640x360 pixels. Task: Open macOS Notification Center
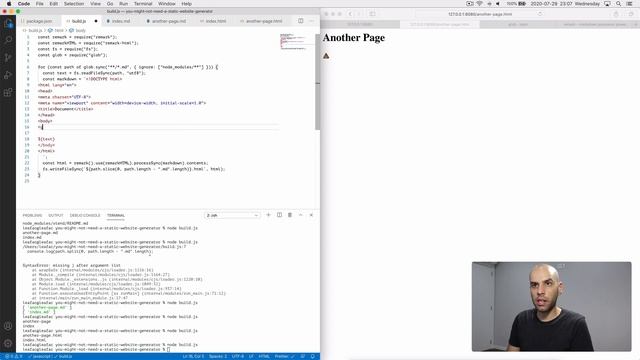point(630,4)
